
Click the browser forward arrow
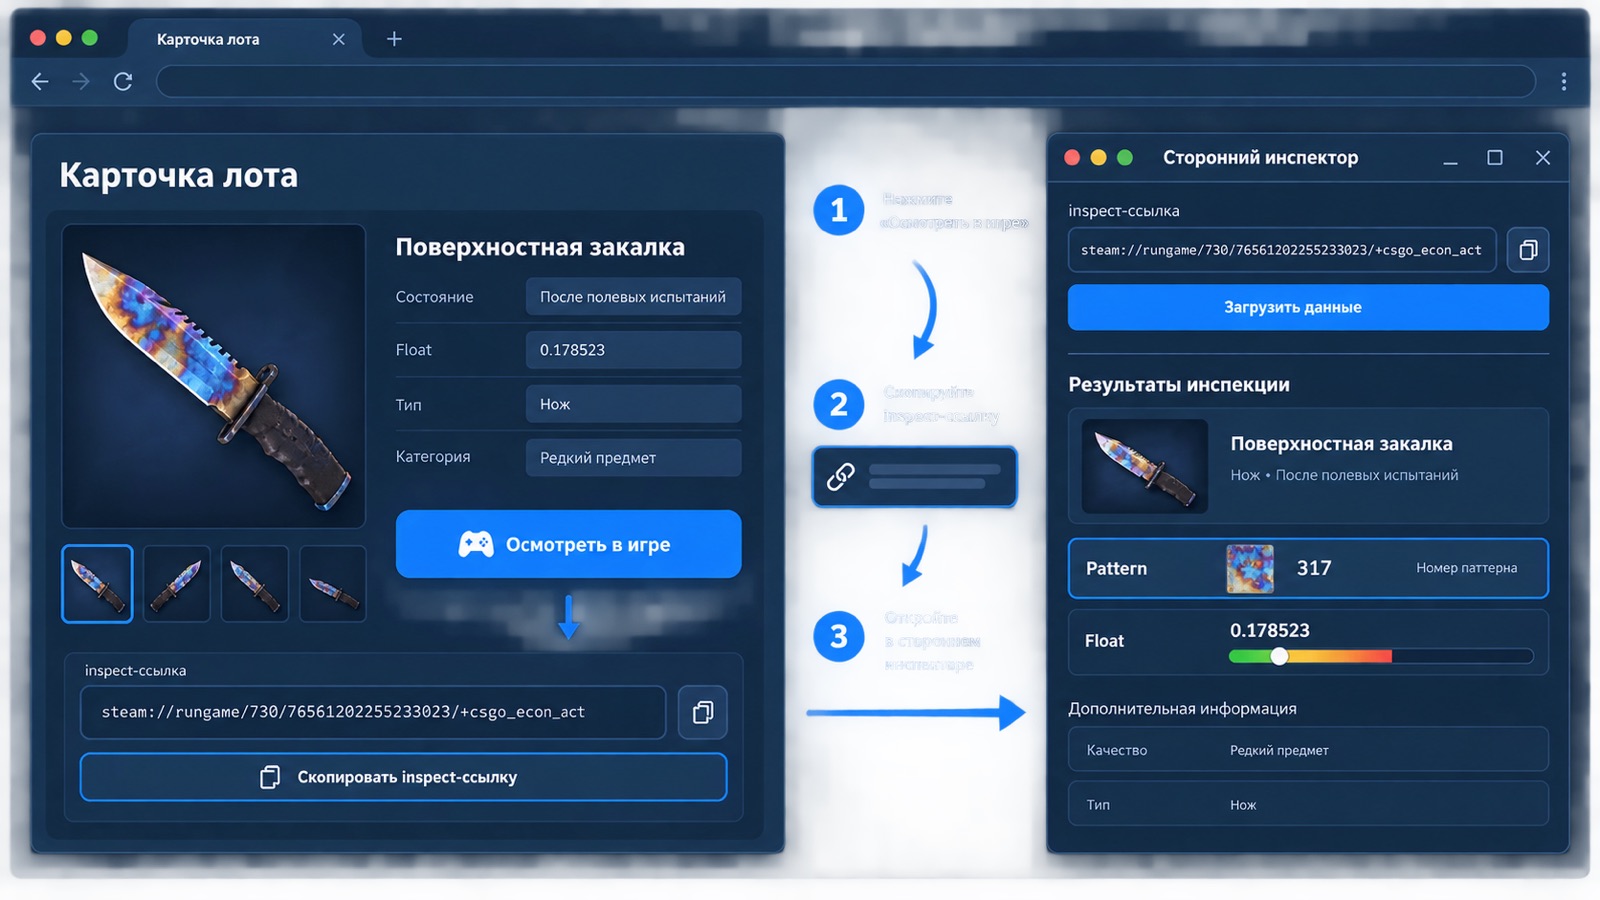coord(81,82)
